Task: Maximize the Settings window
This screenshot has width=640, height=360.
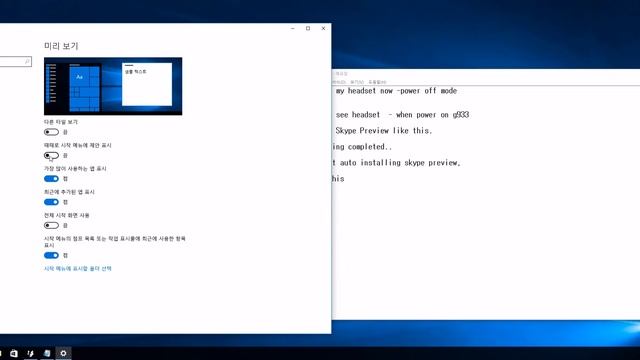Action: [x=308, y=29]
